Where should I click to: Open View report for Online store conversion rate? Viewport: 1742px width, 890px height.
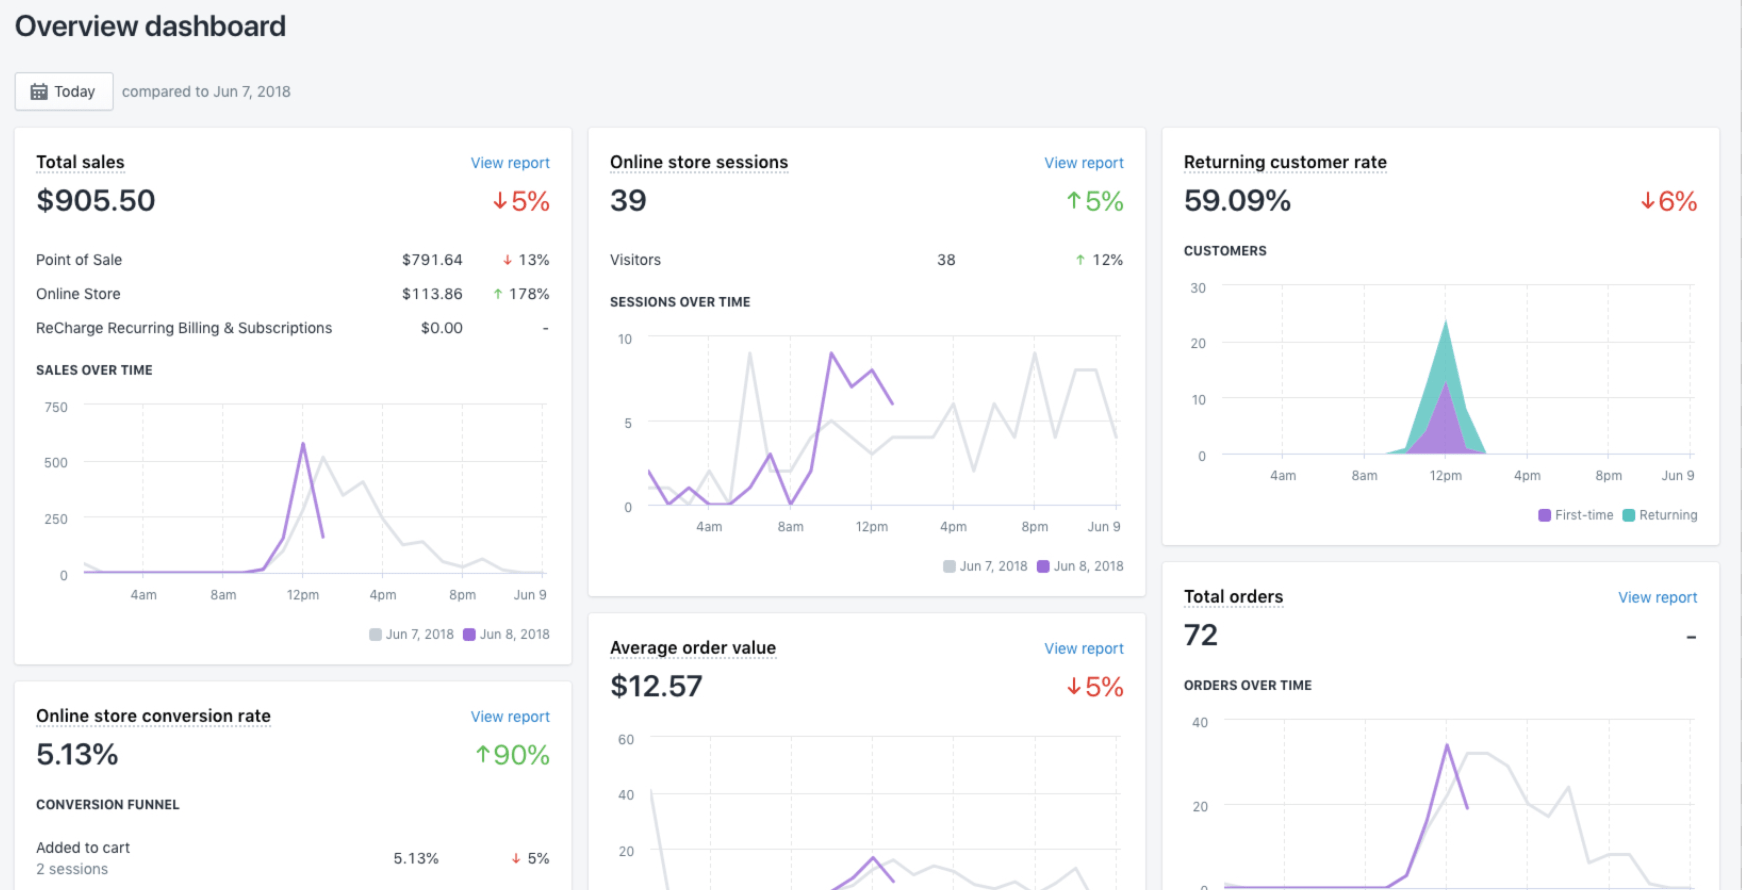pyautogui.click(x=510, y=717)
